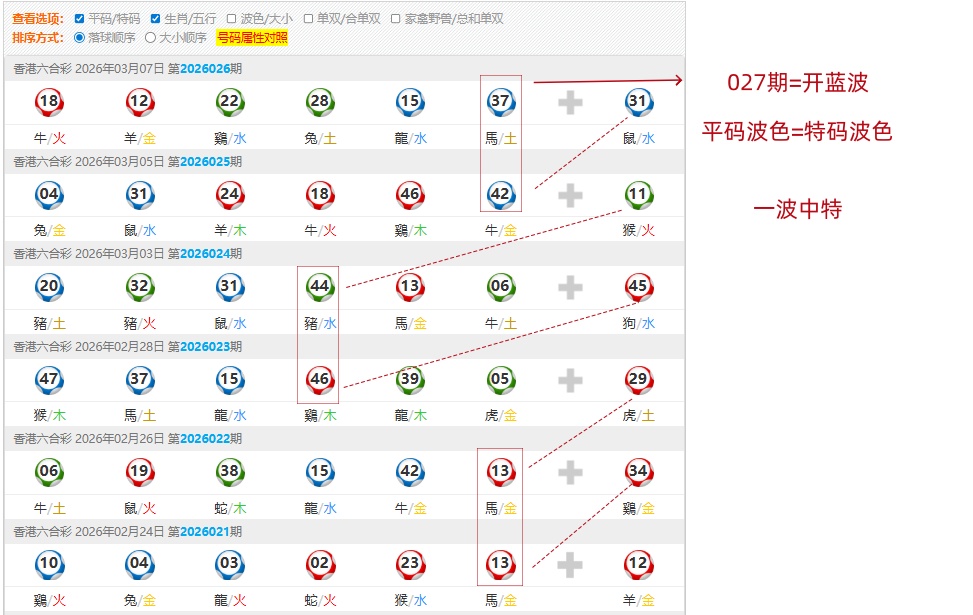Enable the 单双/合单双 checkbox
973x615 pixels.
point(308,19)
